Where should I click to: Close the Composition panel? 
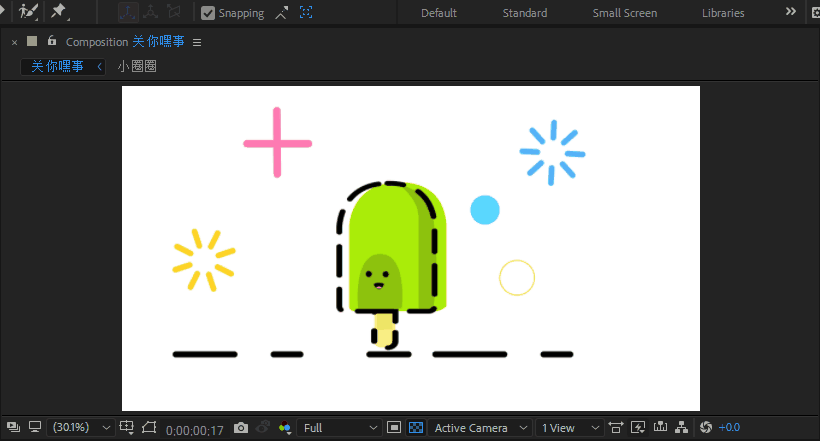tap(14, 42)
